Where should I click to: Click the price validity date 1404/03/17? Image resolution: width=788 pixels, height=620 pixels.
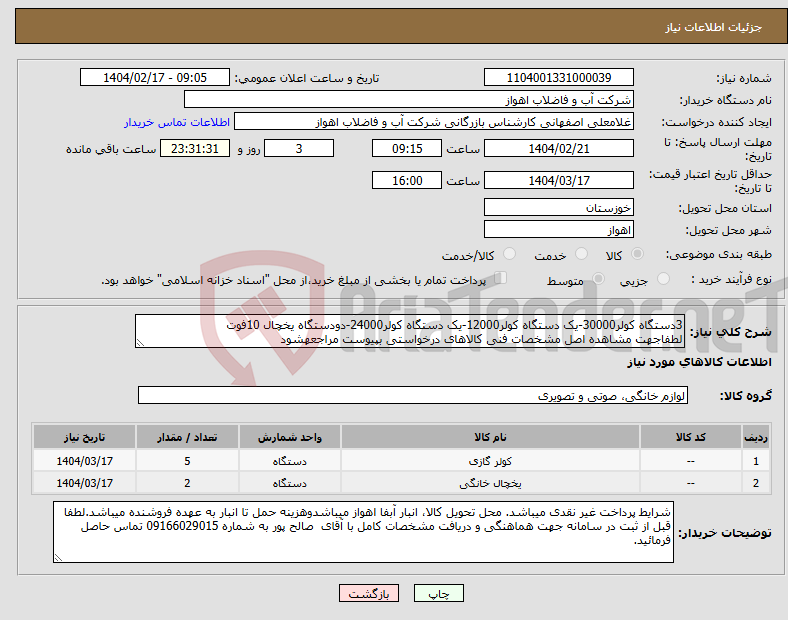(558, 180)
